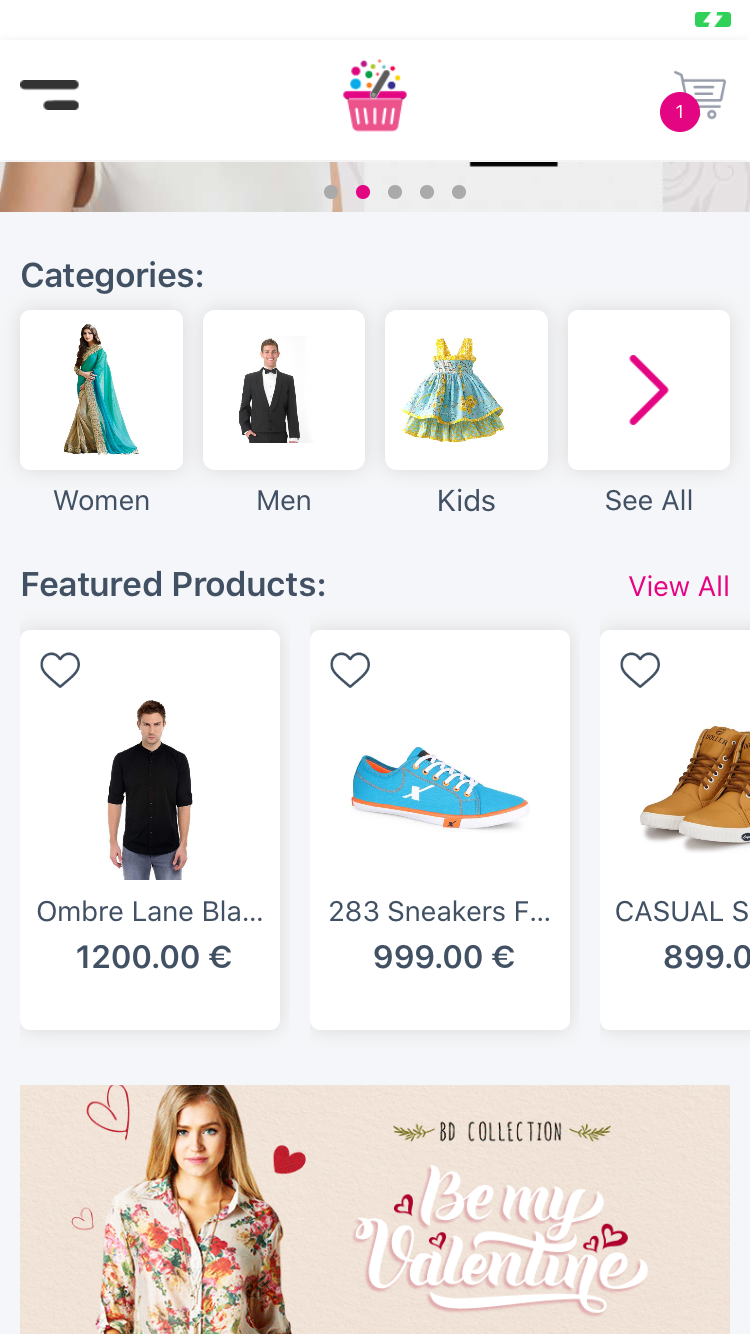Screen dimensions: 750x1334
Task: Open the Be My Valentine banner
Action: (375, 1210)
